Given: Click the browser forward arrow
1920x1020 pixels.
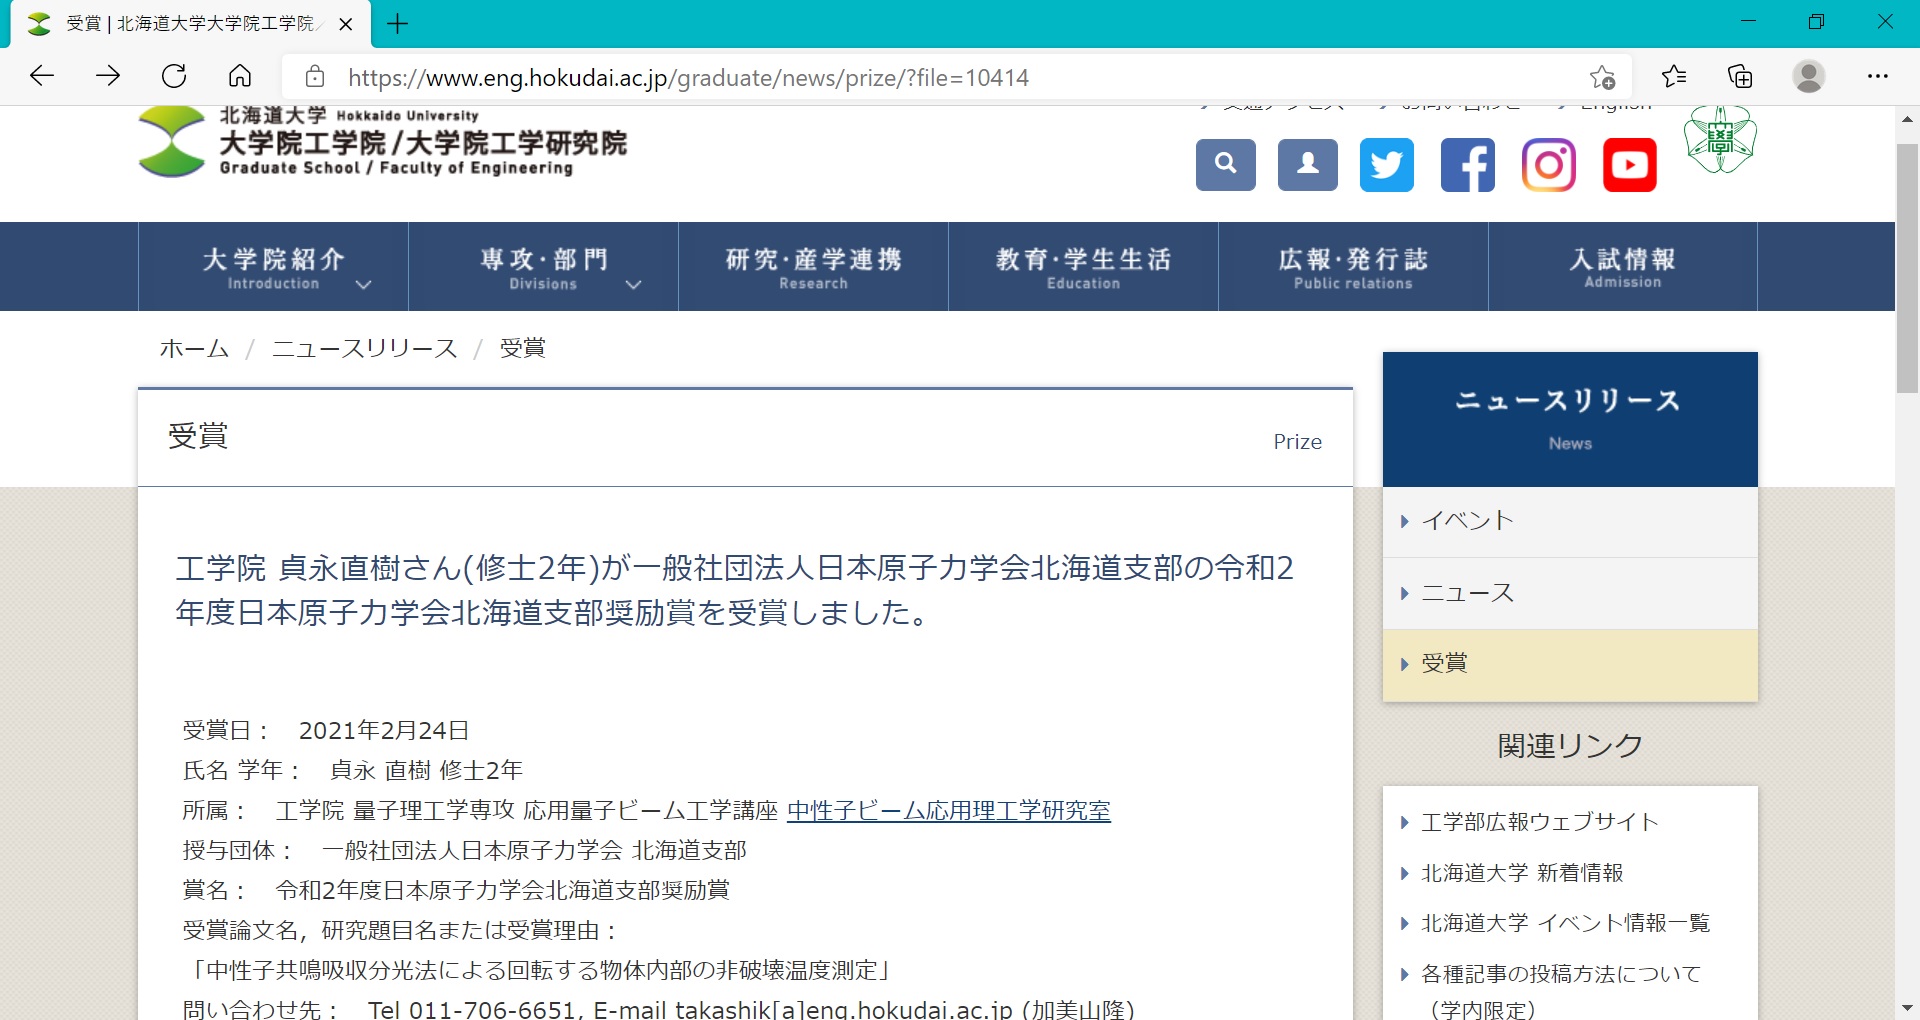Looking at the screenshot, I should [108, 76].
